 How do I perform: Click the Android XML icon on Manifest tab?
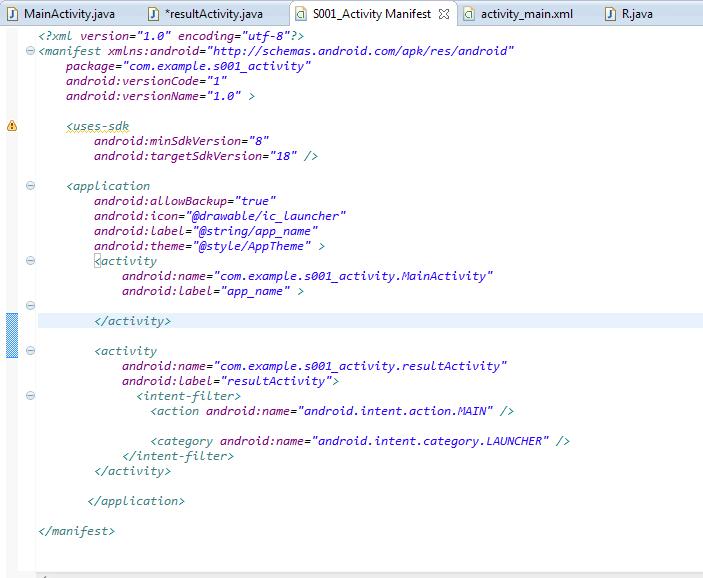[x=301, y=14]
